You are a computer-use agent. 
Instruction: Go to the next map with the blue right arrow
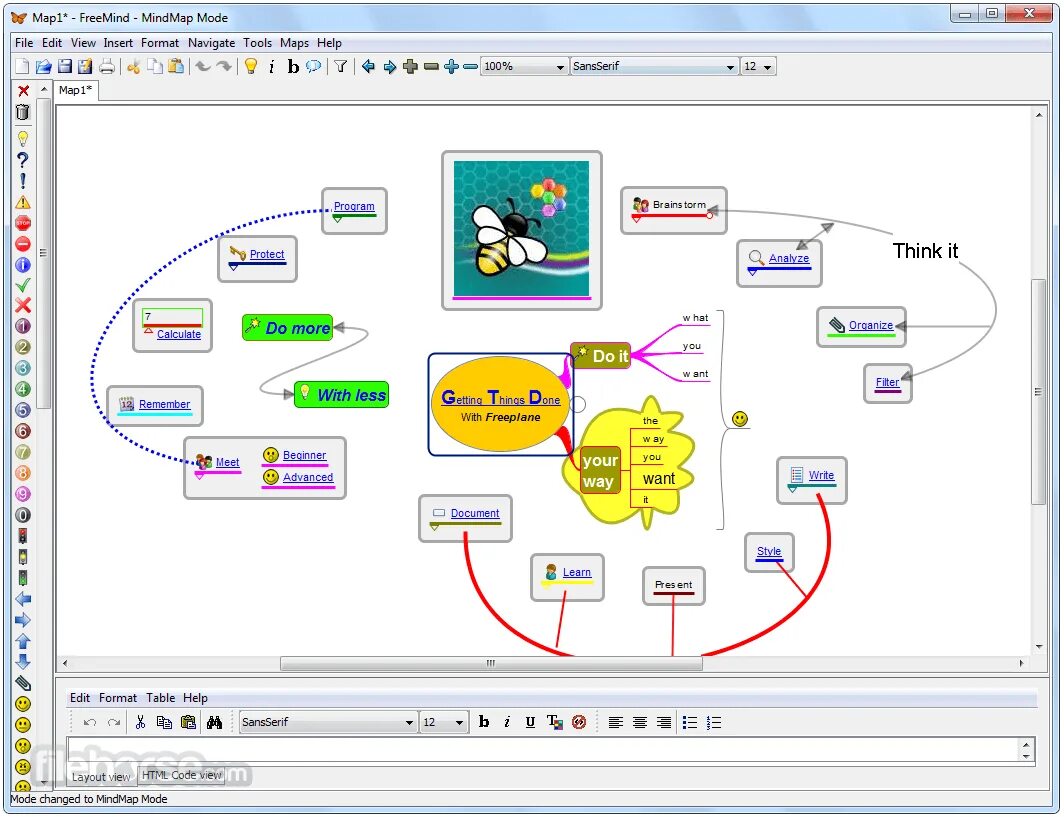tap(390, 66)
